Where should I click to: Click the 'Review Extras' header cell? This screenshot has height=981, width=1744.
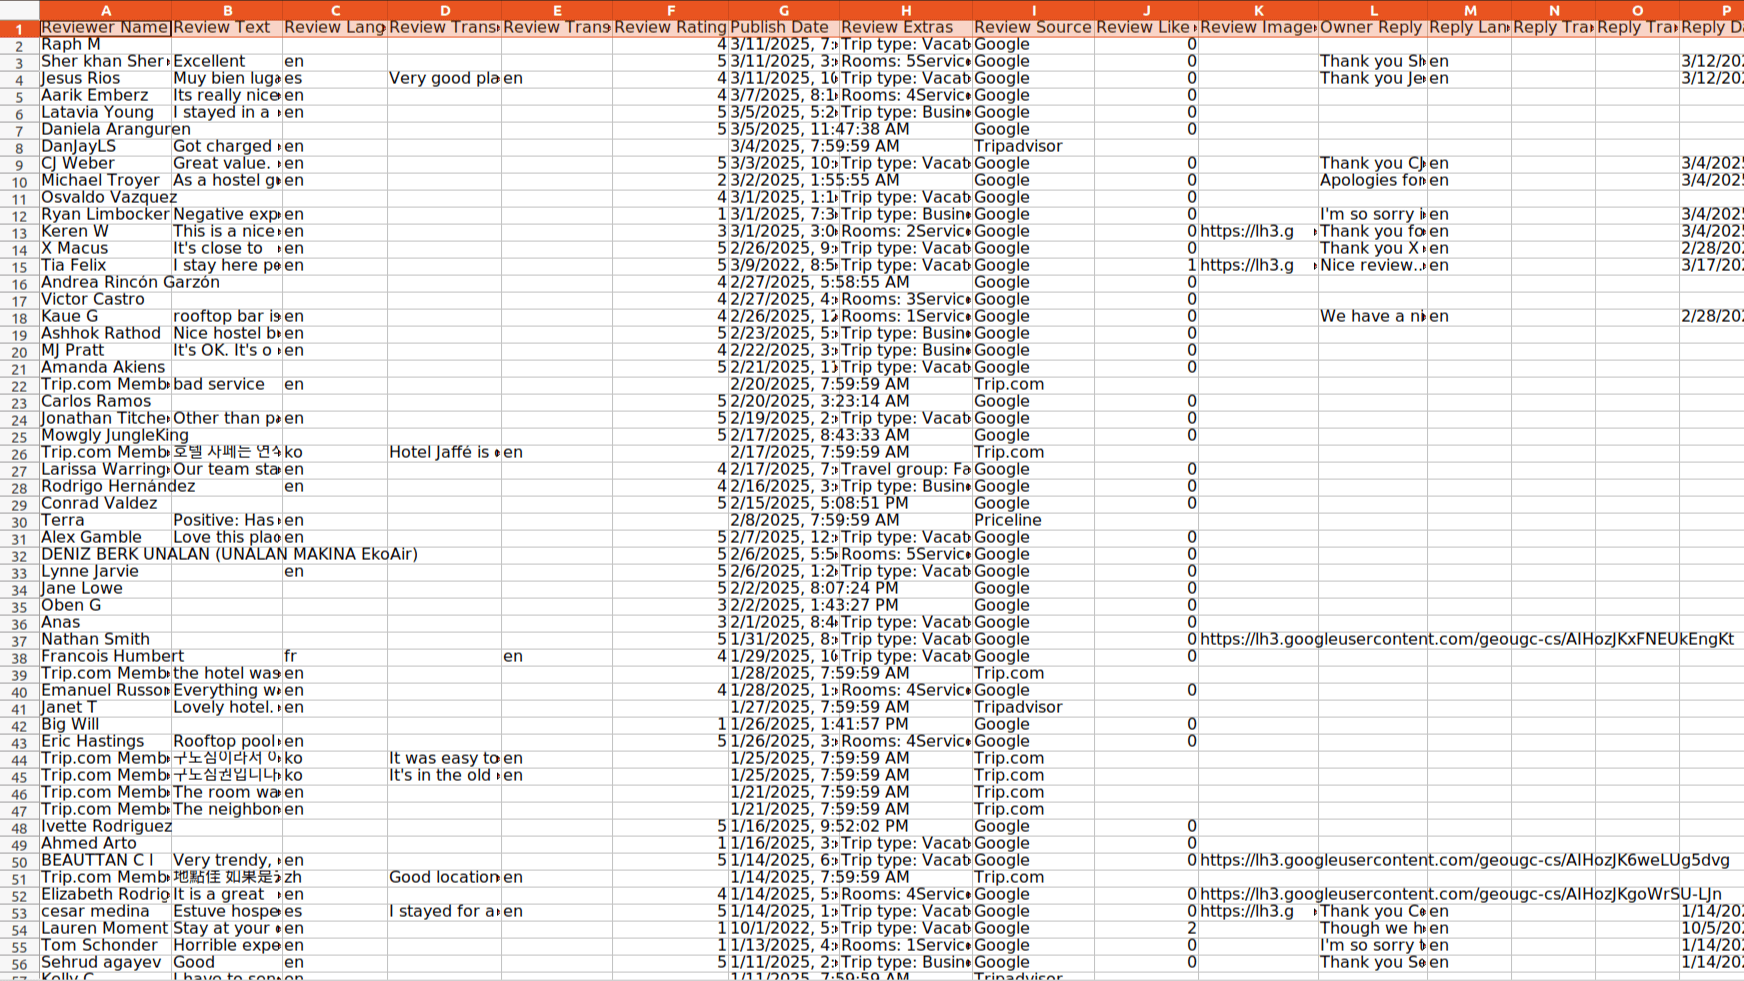tap(906, 27)
